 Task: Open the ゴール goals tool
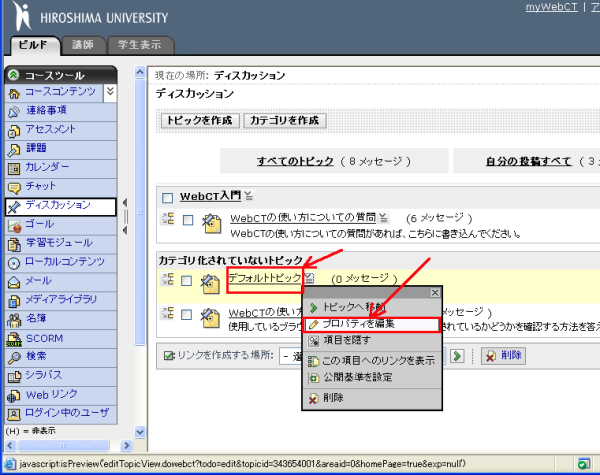[x=40, y=224]
